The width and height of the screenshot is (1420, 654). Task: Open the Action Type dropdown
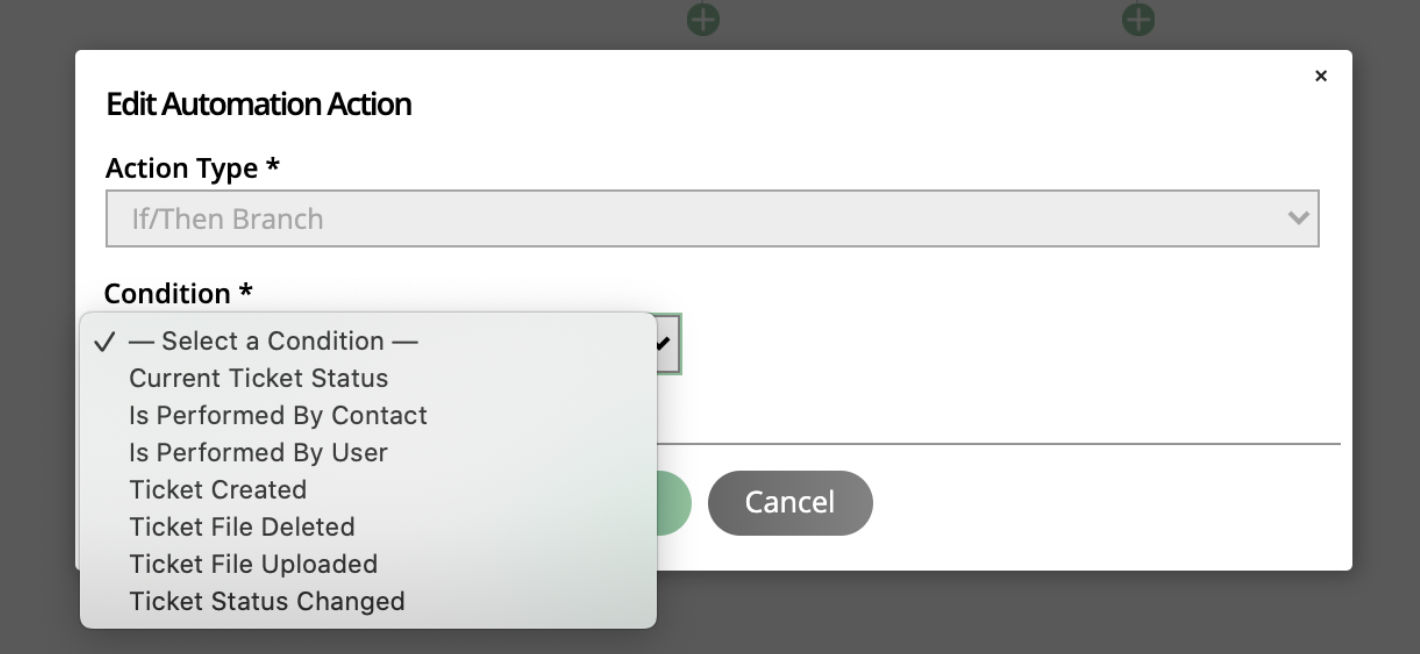[711, 218]
